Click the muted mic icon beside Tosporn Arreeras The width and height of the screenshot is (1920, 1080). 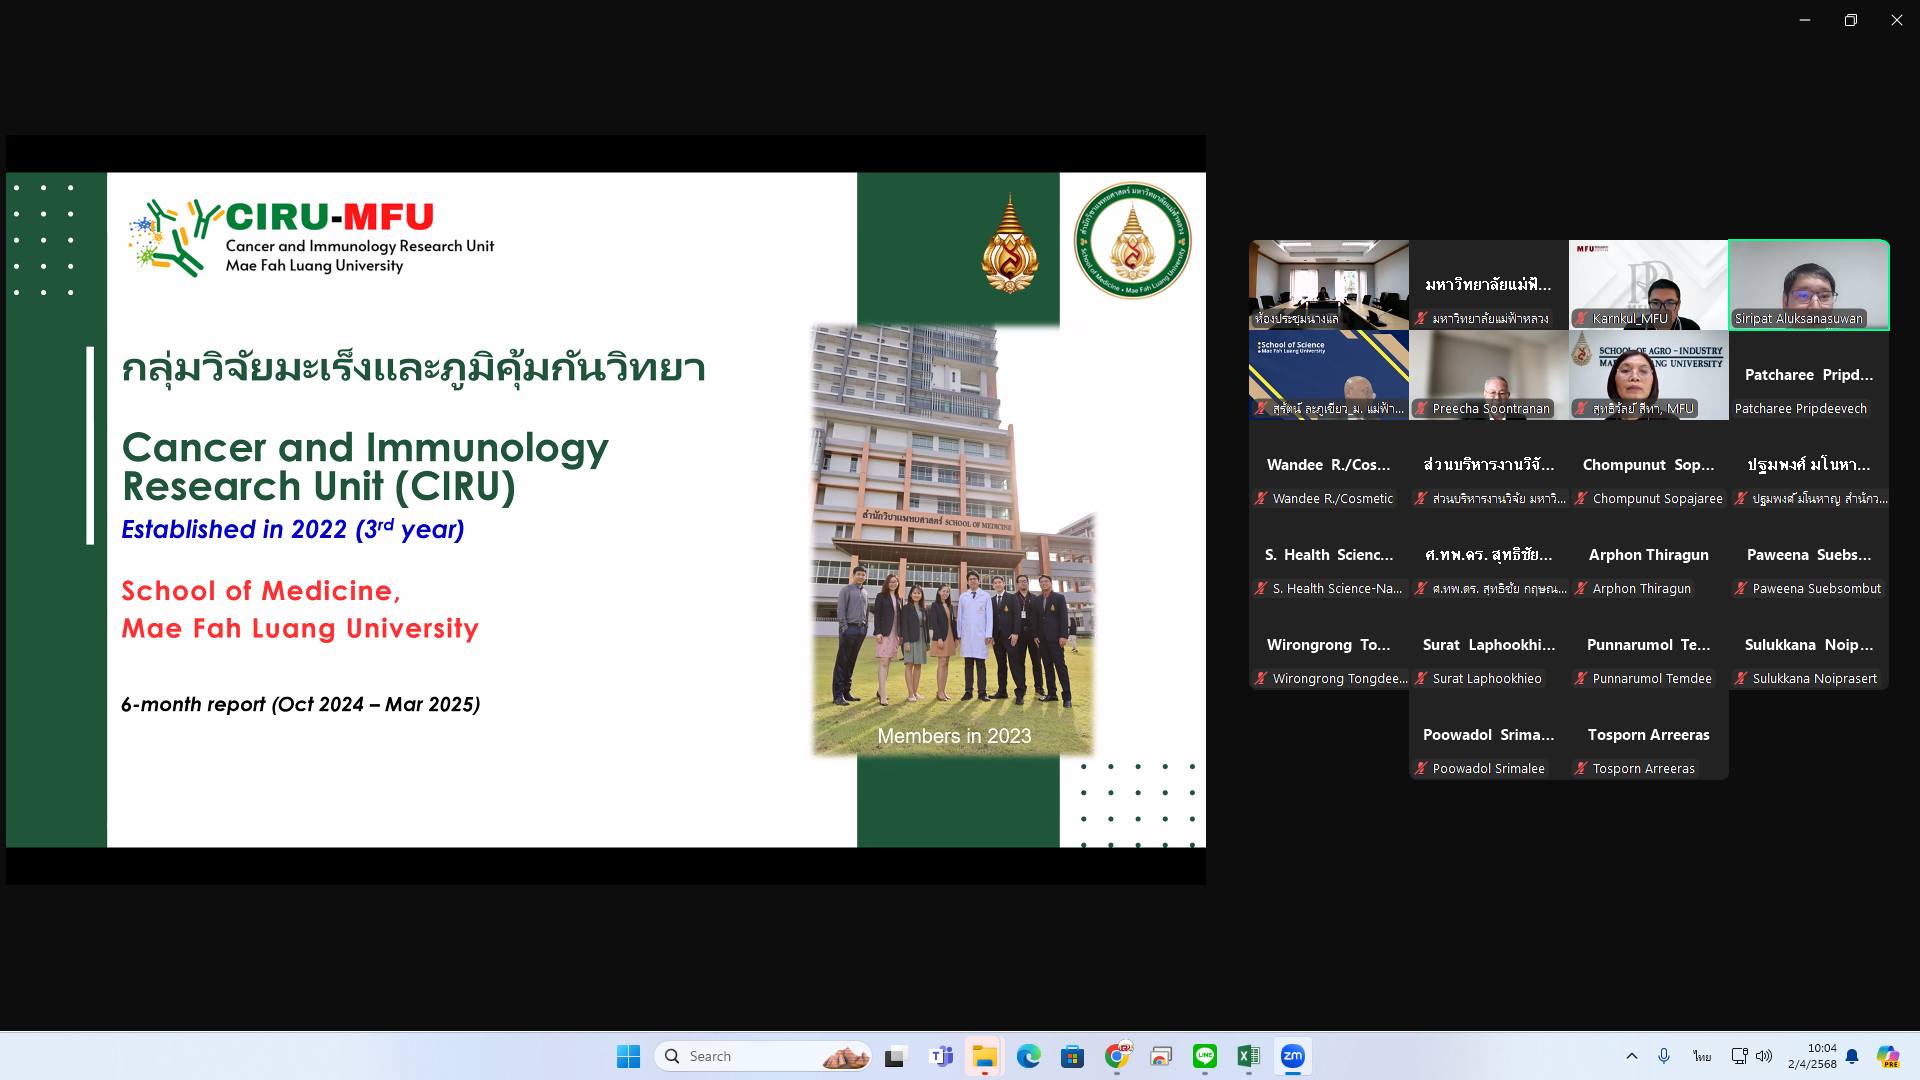pyautogui.click(x=1581, y=769)
